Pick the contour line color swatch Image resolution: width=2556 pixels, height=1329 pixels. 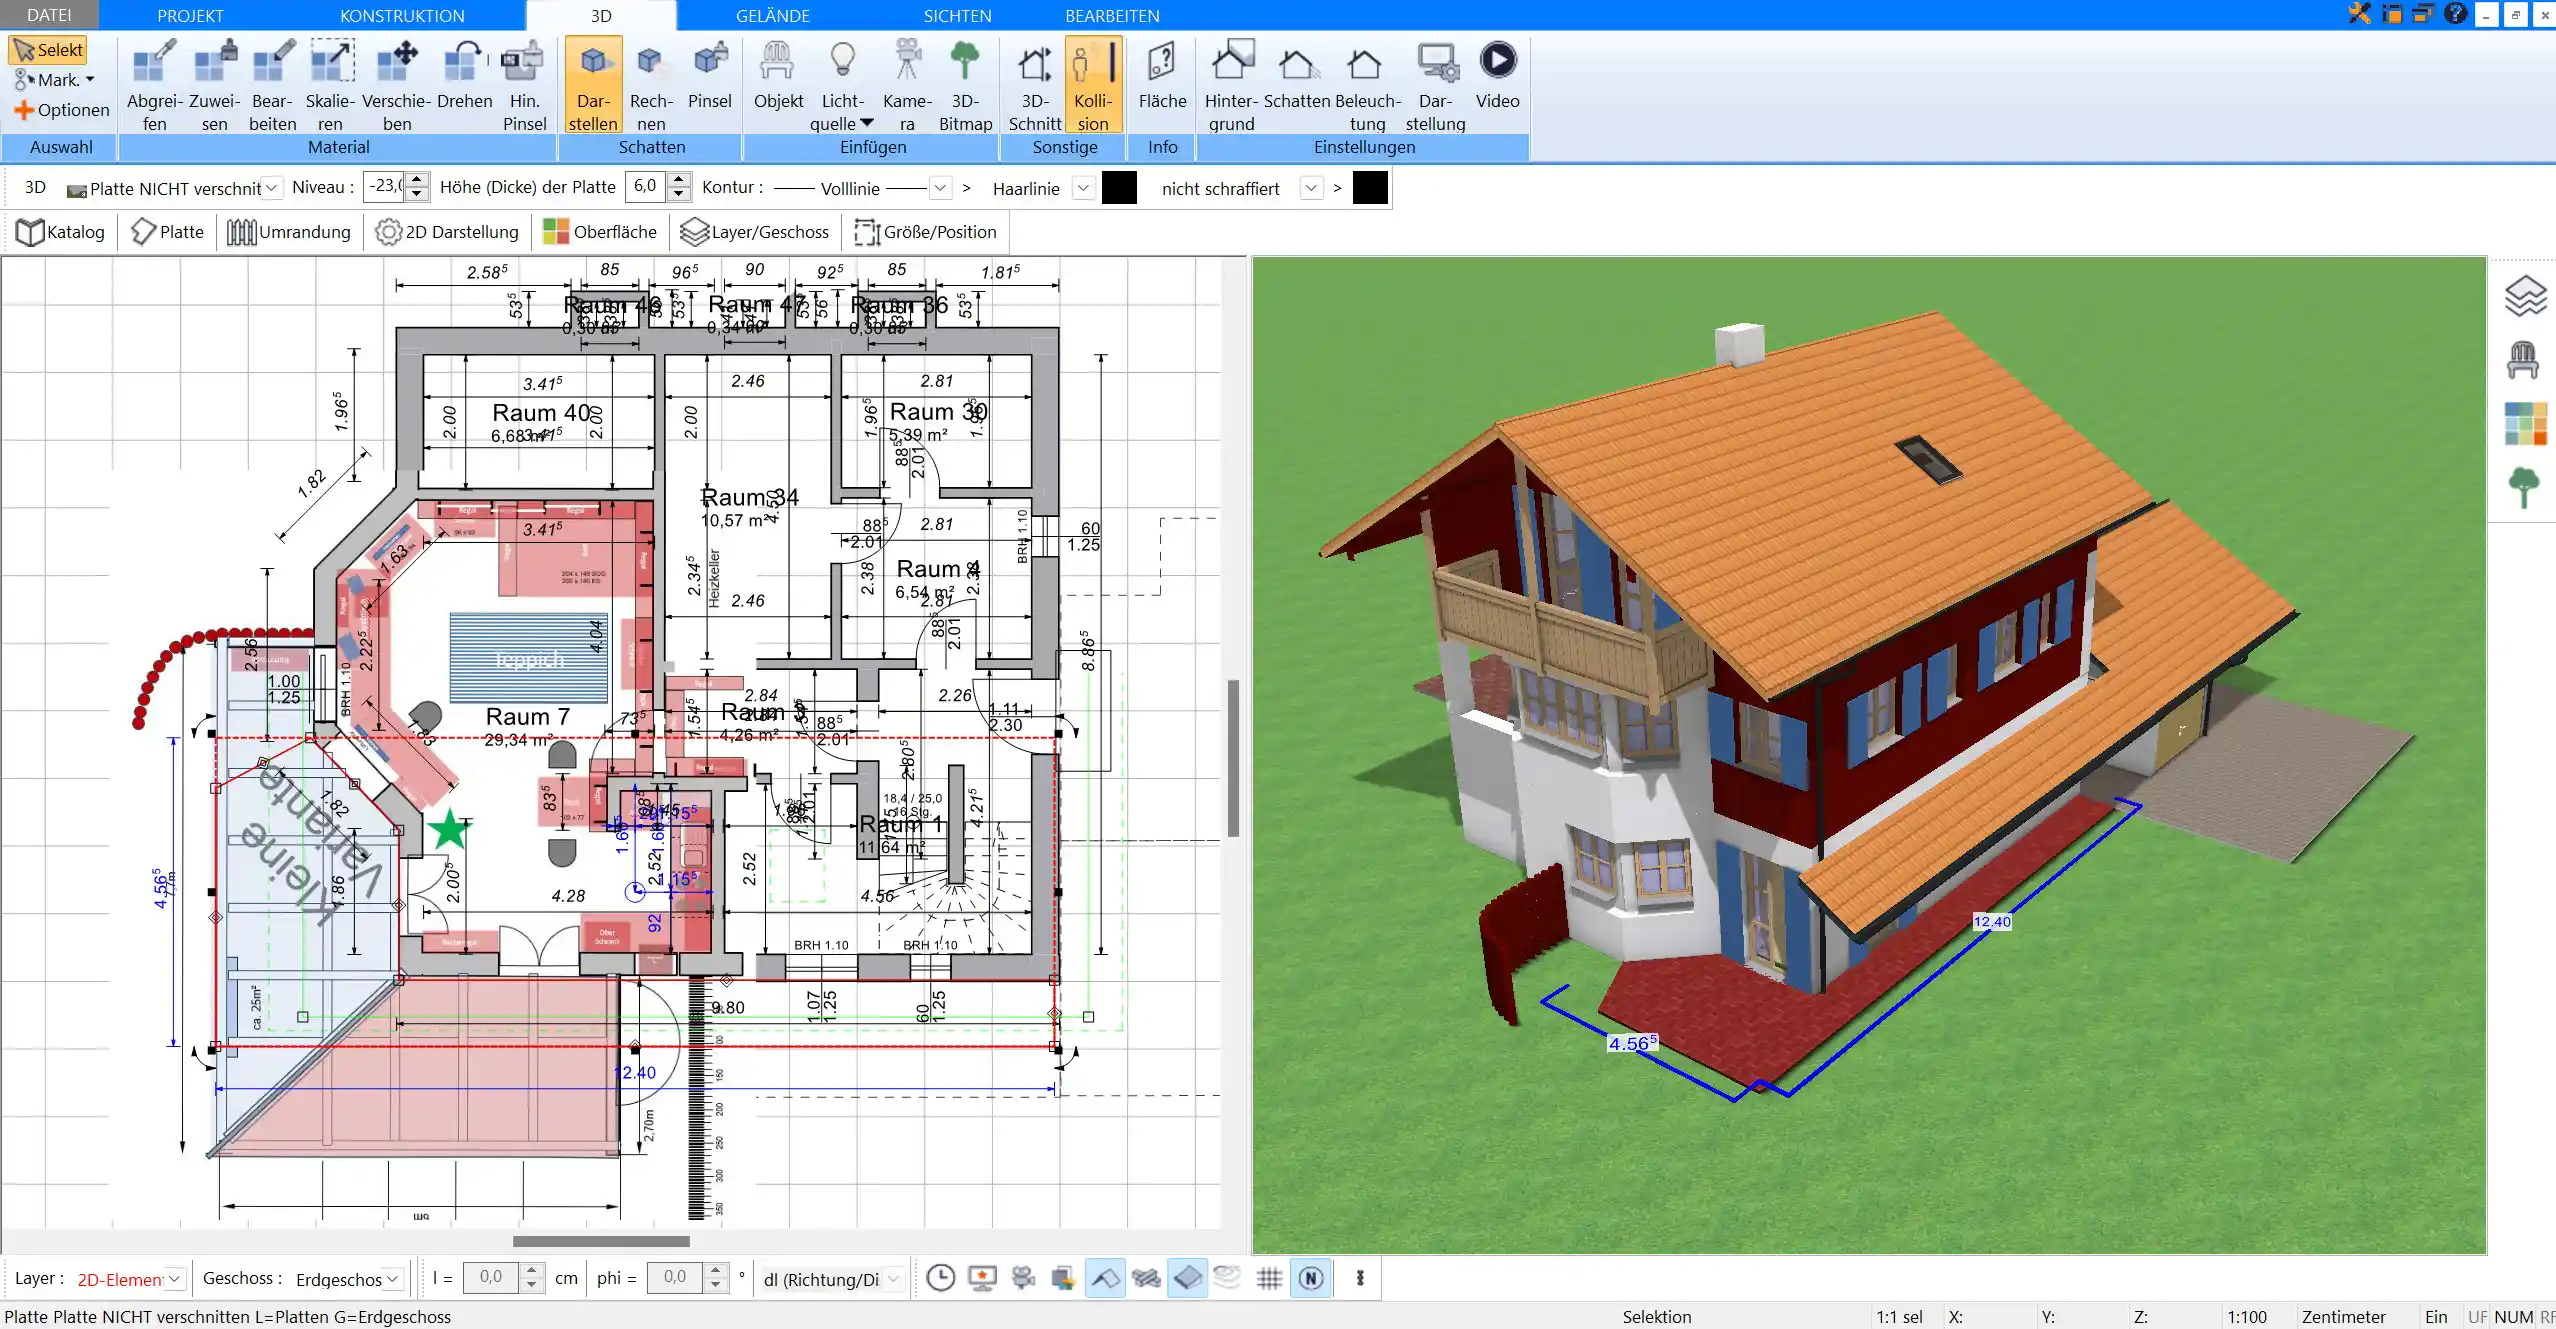pyautogui.click(x=1119, y=188)
